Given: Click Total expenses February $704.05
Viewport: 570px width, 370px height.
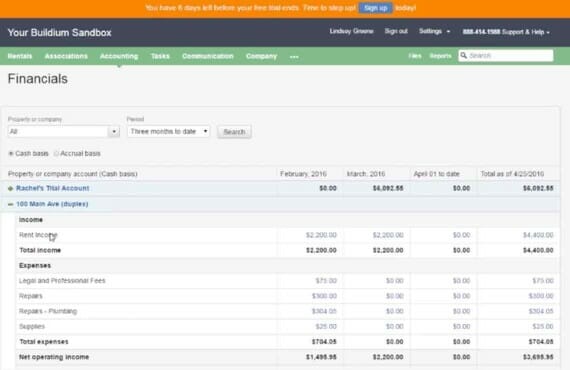Looking at the screenshot, I should coord(324,342).
